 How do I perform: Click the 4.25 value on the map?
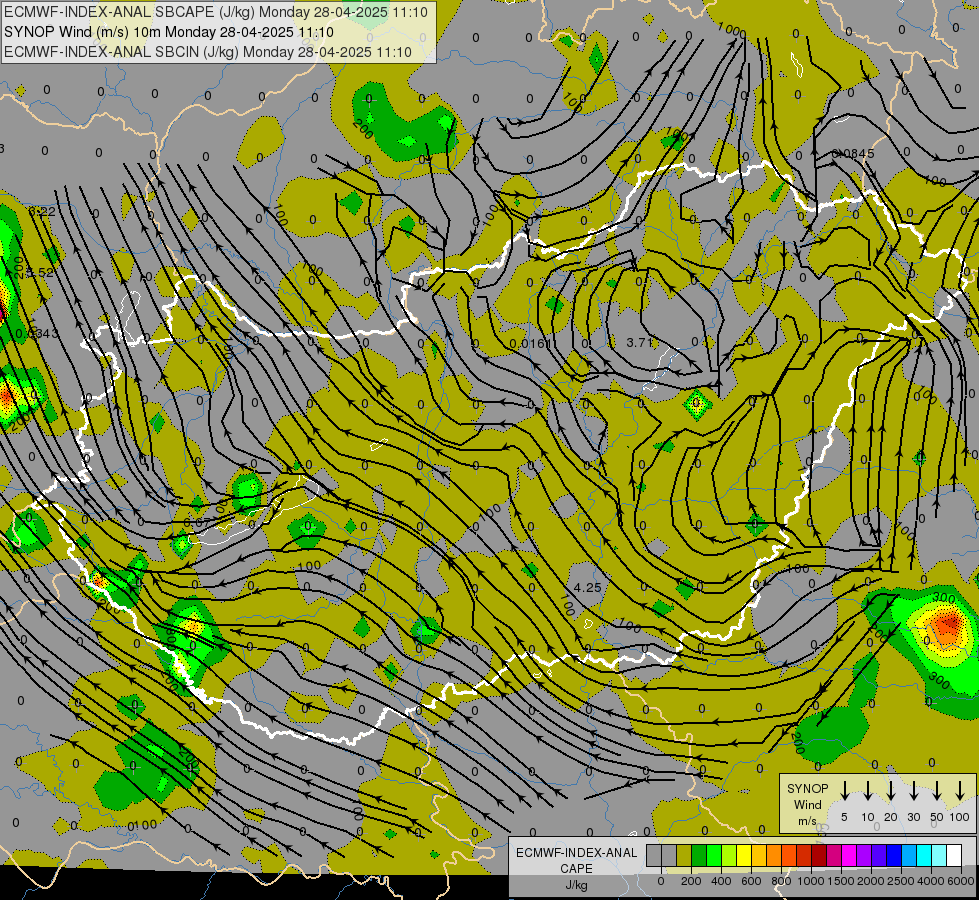(588, 588)
